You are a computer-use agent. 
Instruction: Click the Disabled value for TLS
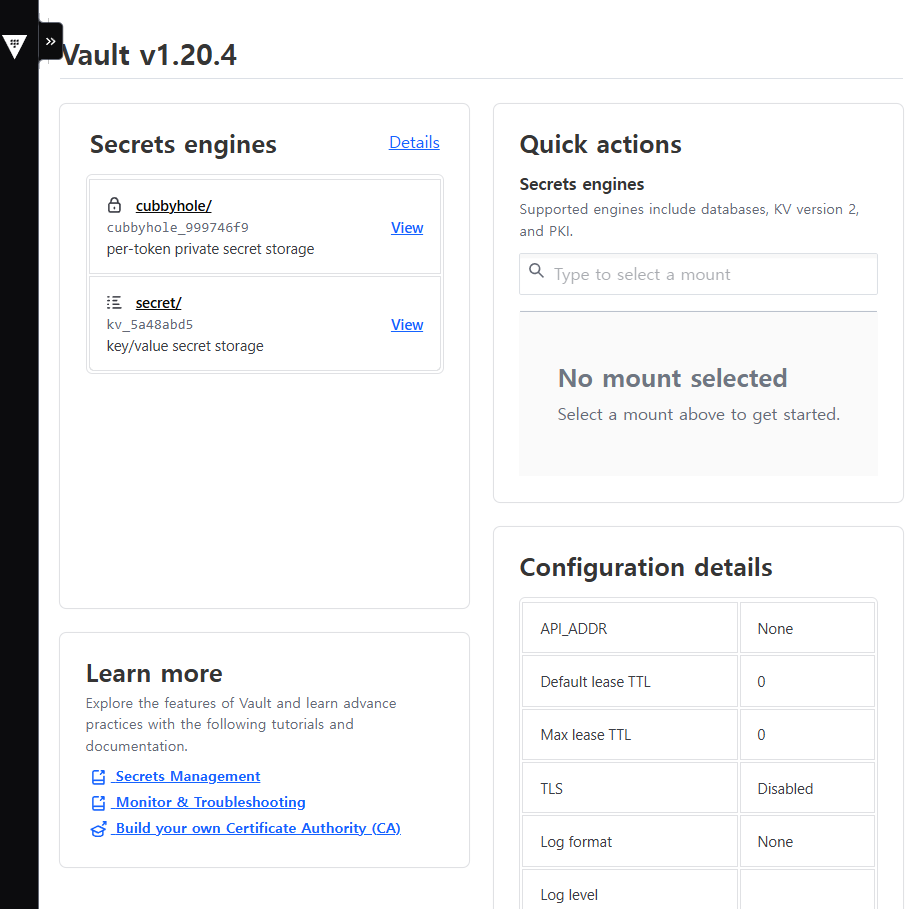[x=785, y=789]
